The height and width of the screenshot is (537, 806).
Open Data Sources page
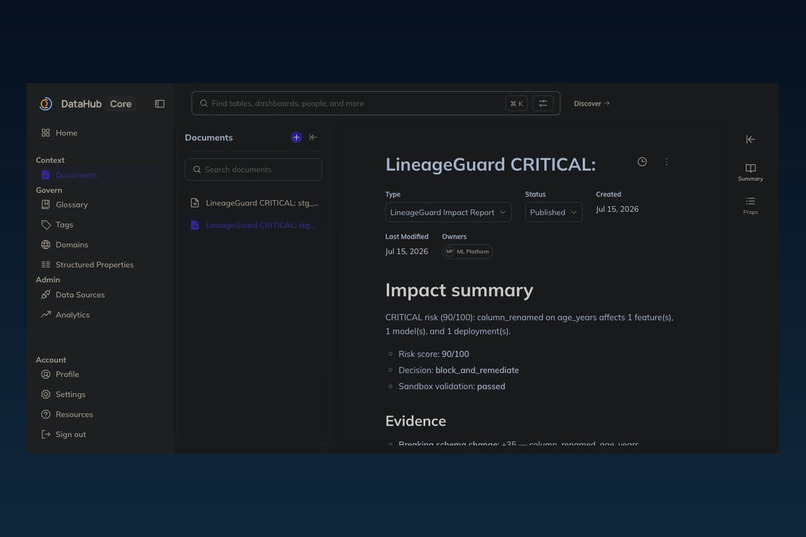(x=80, y=294)
